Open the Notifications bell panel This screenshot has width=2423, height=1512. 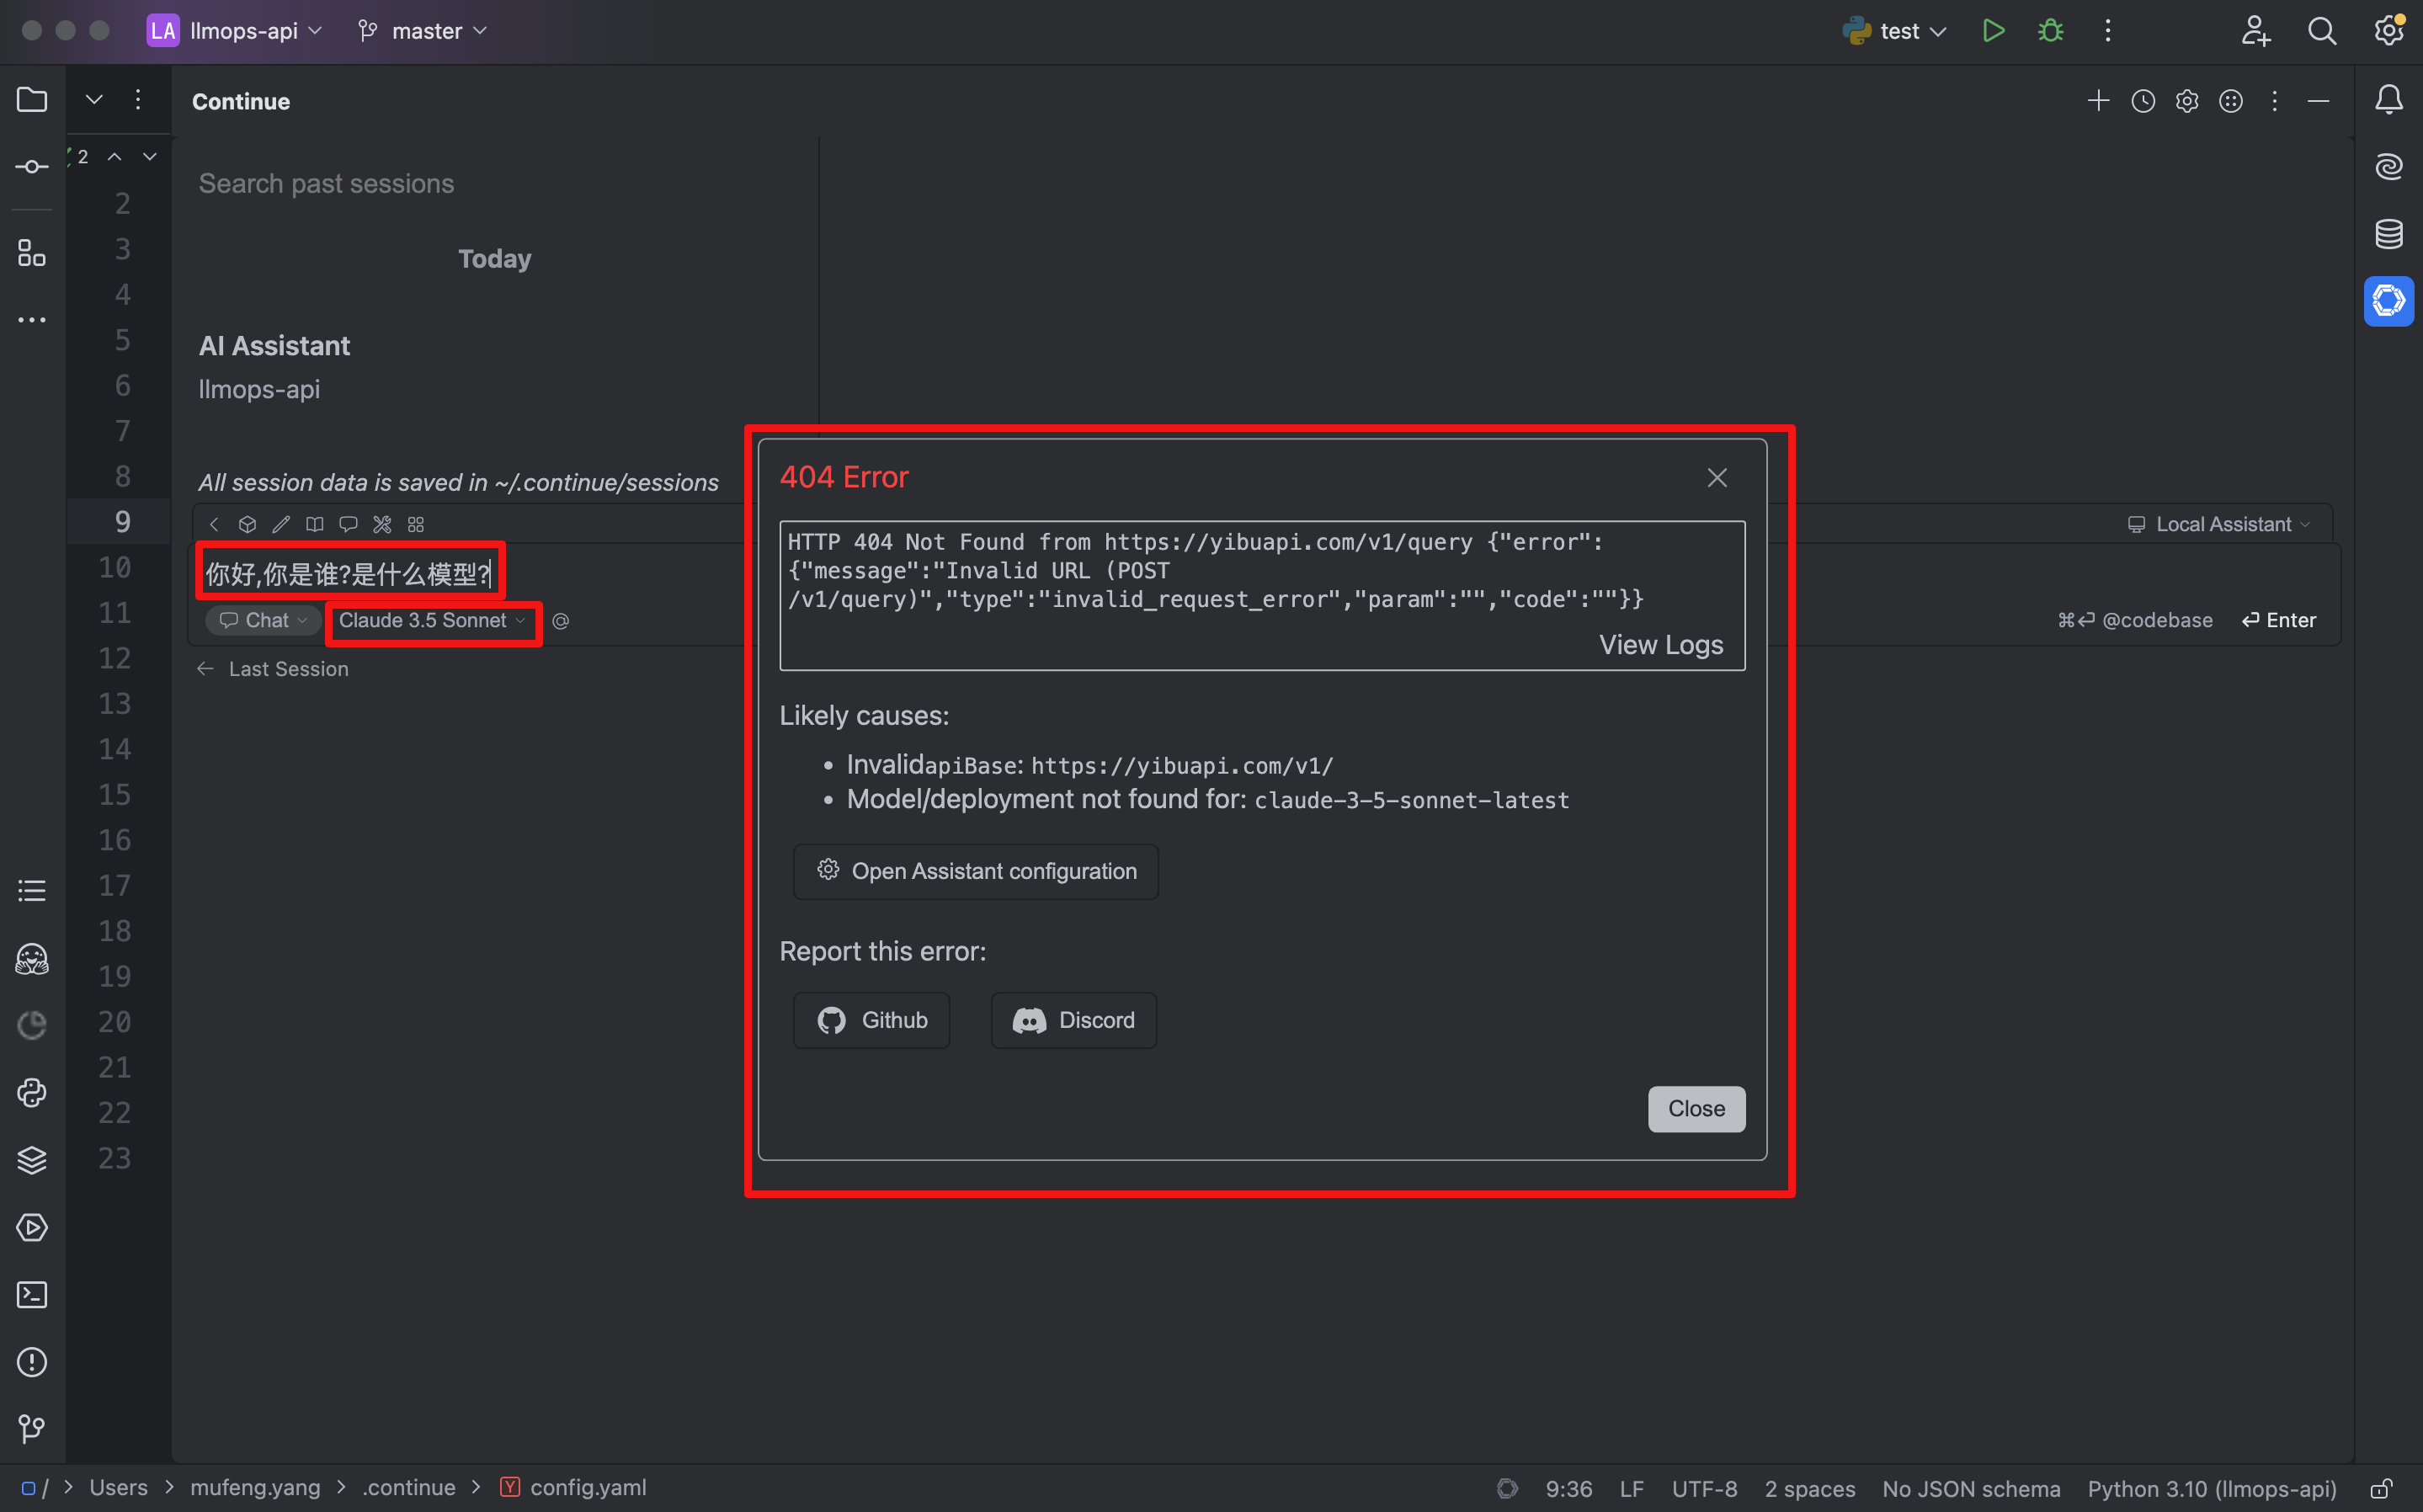(x=2389, y=99)
